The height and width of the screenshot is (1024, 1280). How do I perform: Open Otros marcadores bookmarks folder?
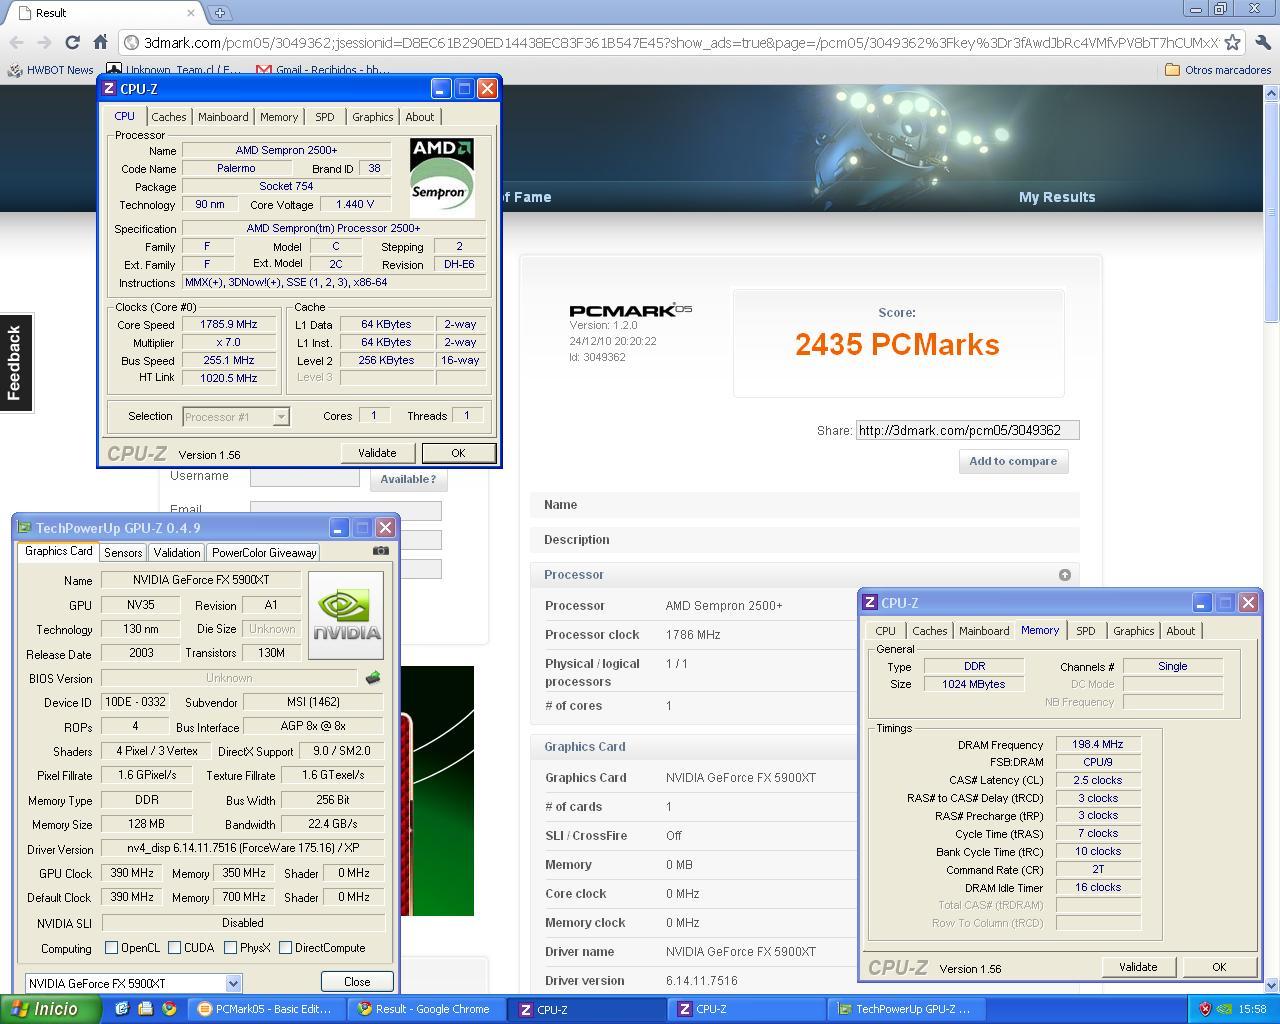[x=1218, y=70]
